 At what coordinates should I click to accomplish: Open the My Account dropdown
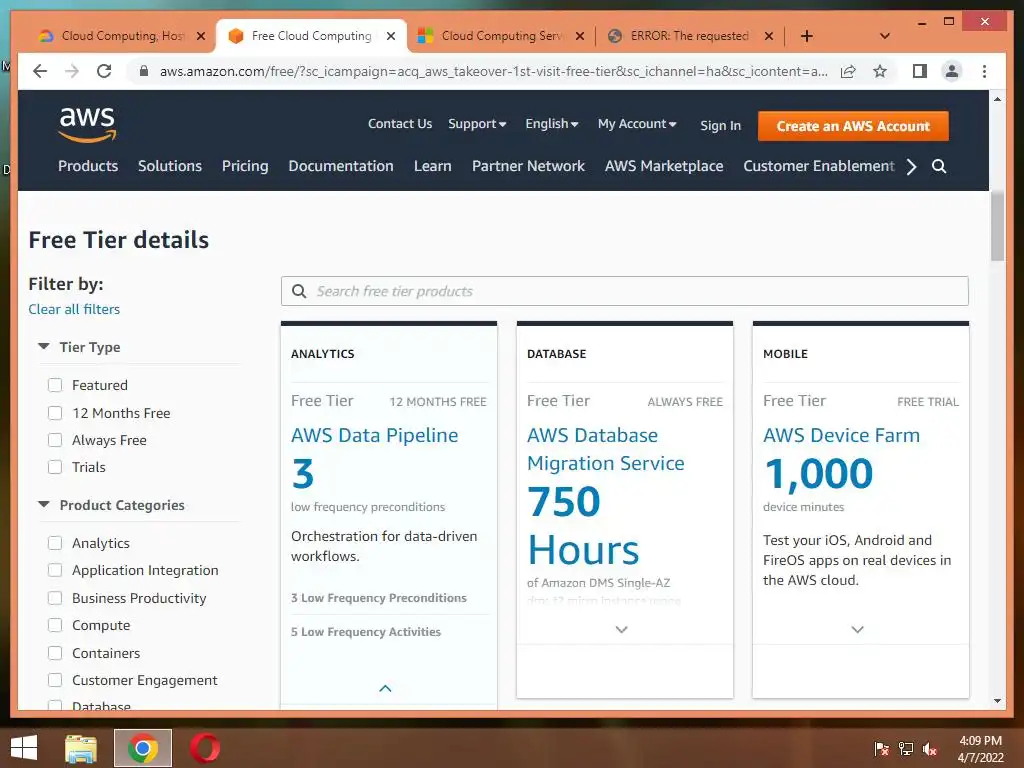637,124
